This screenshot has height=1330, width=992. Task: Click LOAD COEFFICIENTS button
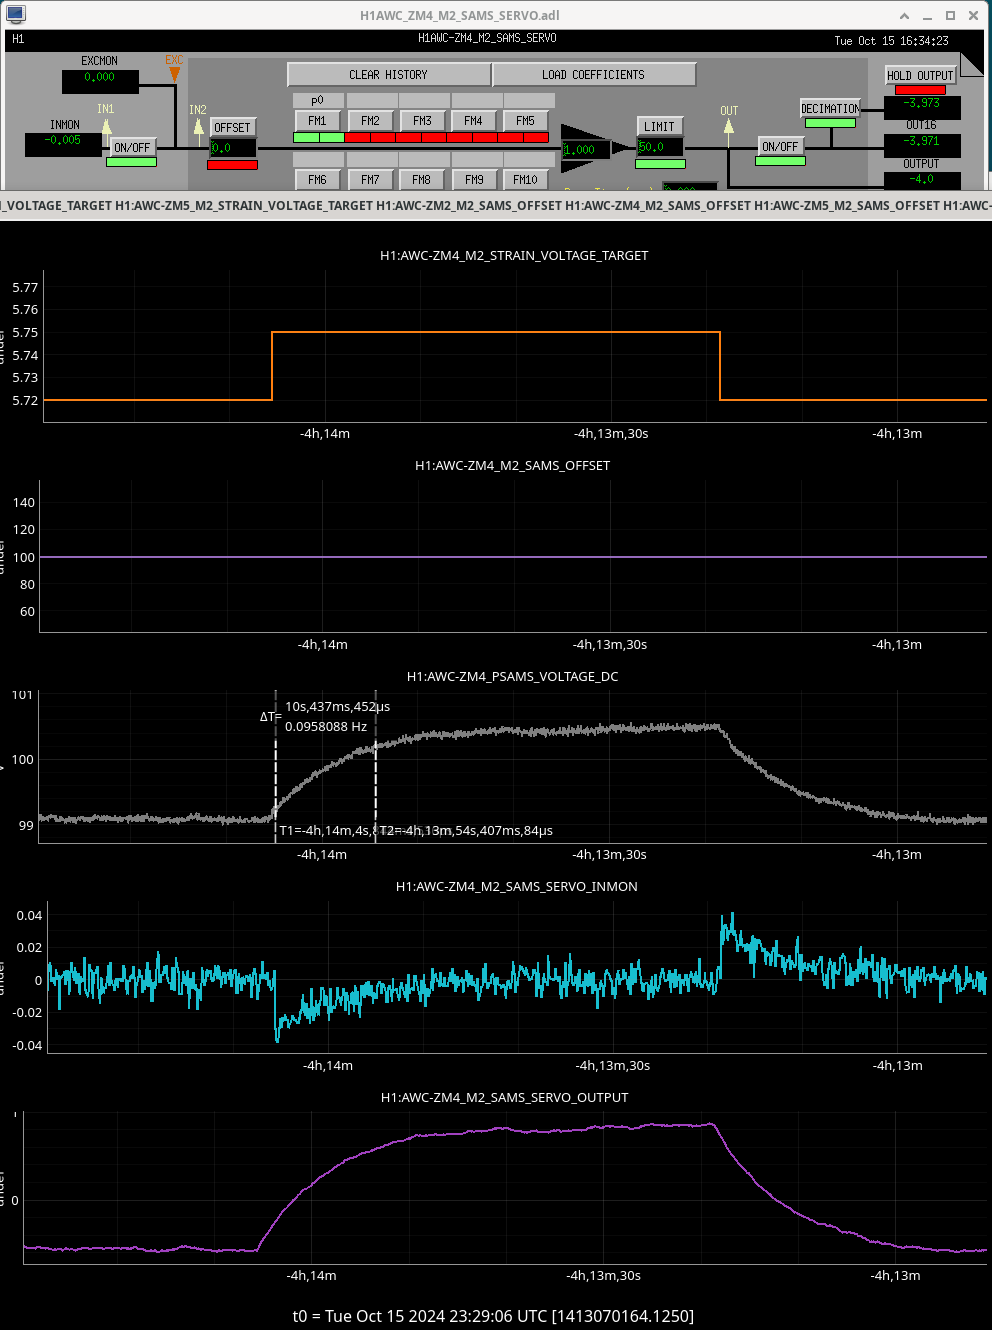click(x=594, y=75)
